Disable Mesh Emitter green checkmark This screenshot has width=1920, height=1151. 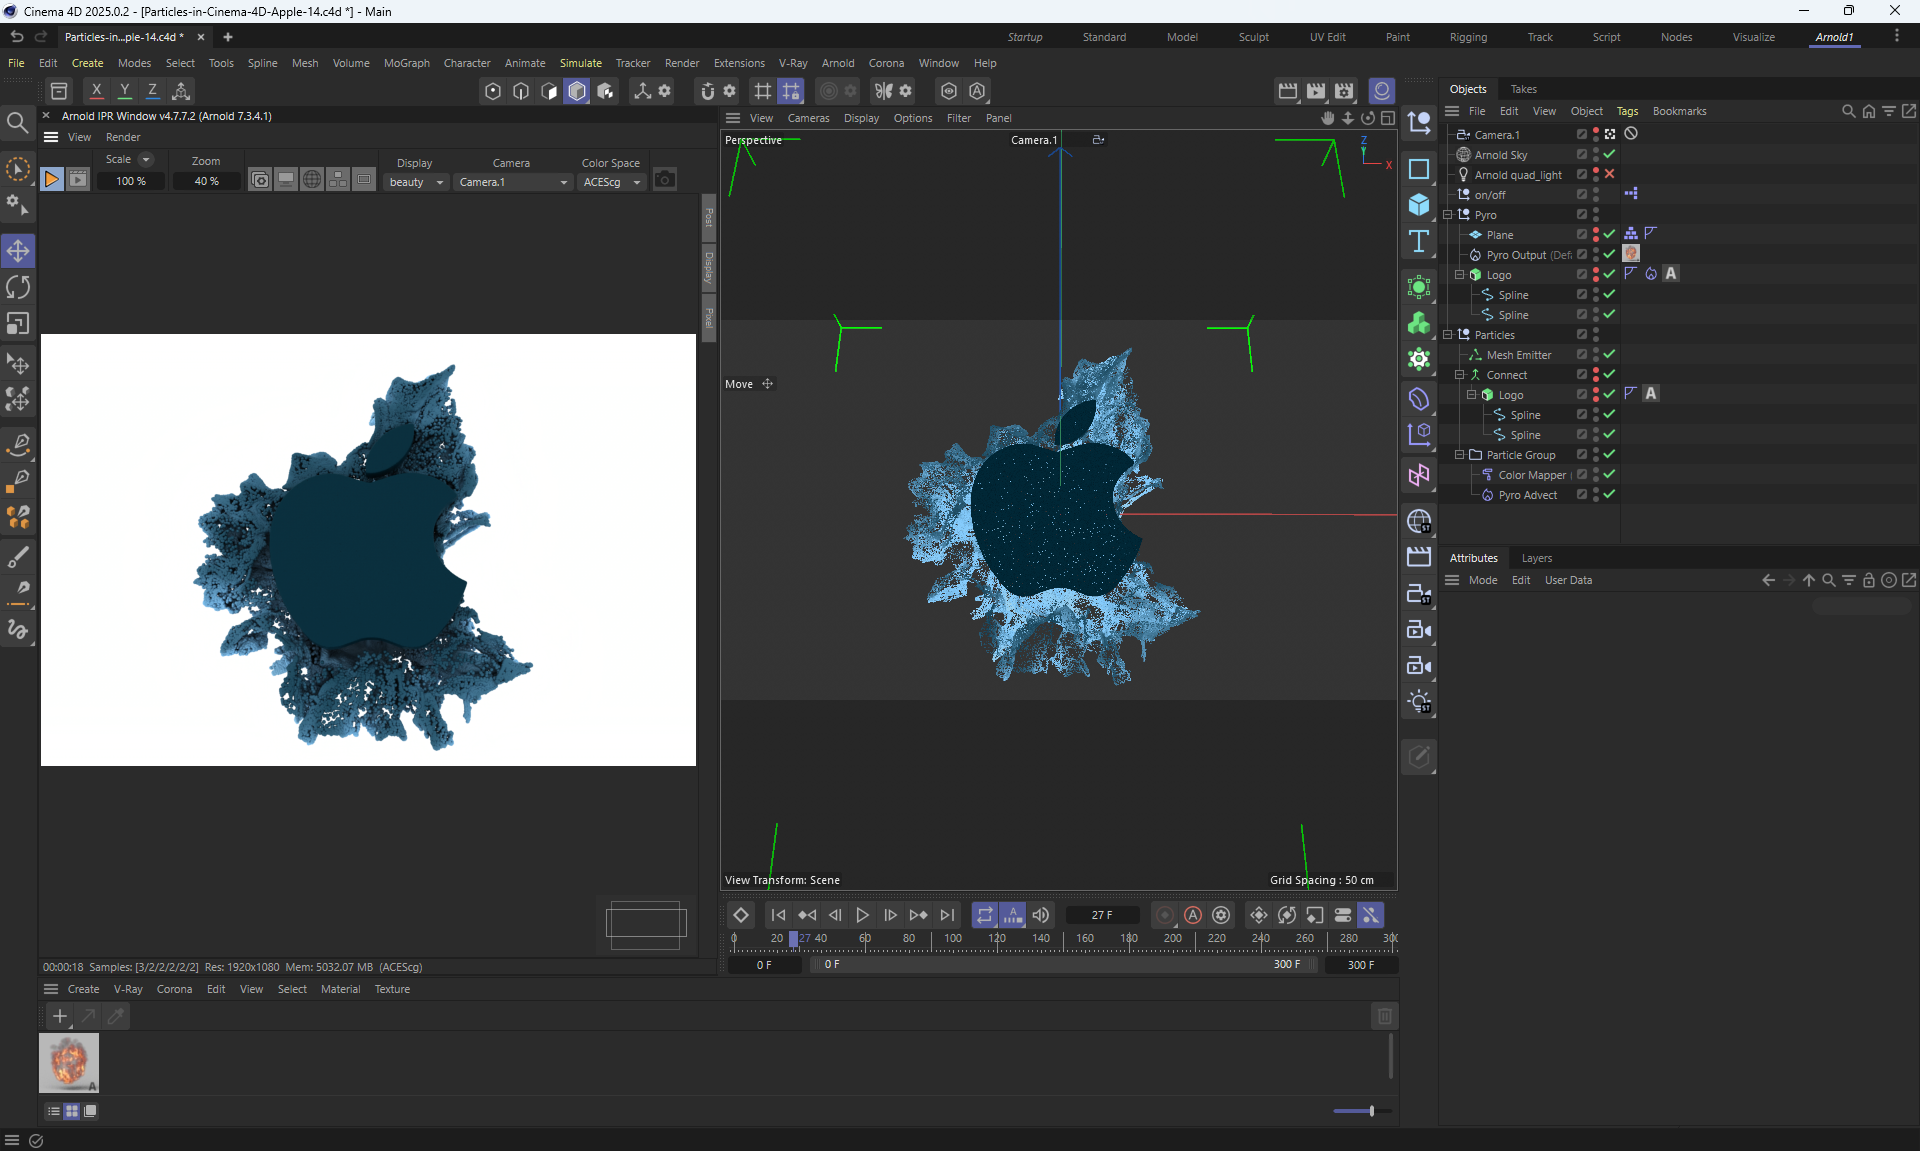coord(1610,354)
